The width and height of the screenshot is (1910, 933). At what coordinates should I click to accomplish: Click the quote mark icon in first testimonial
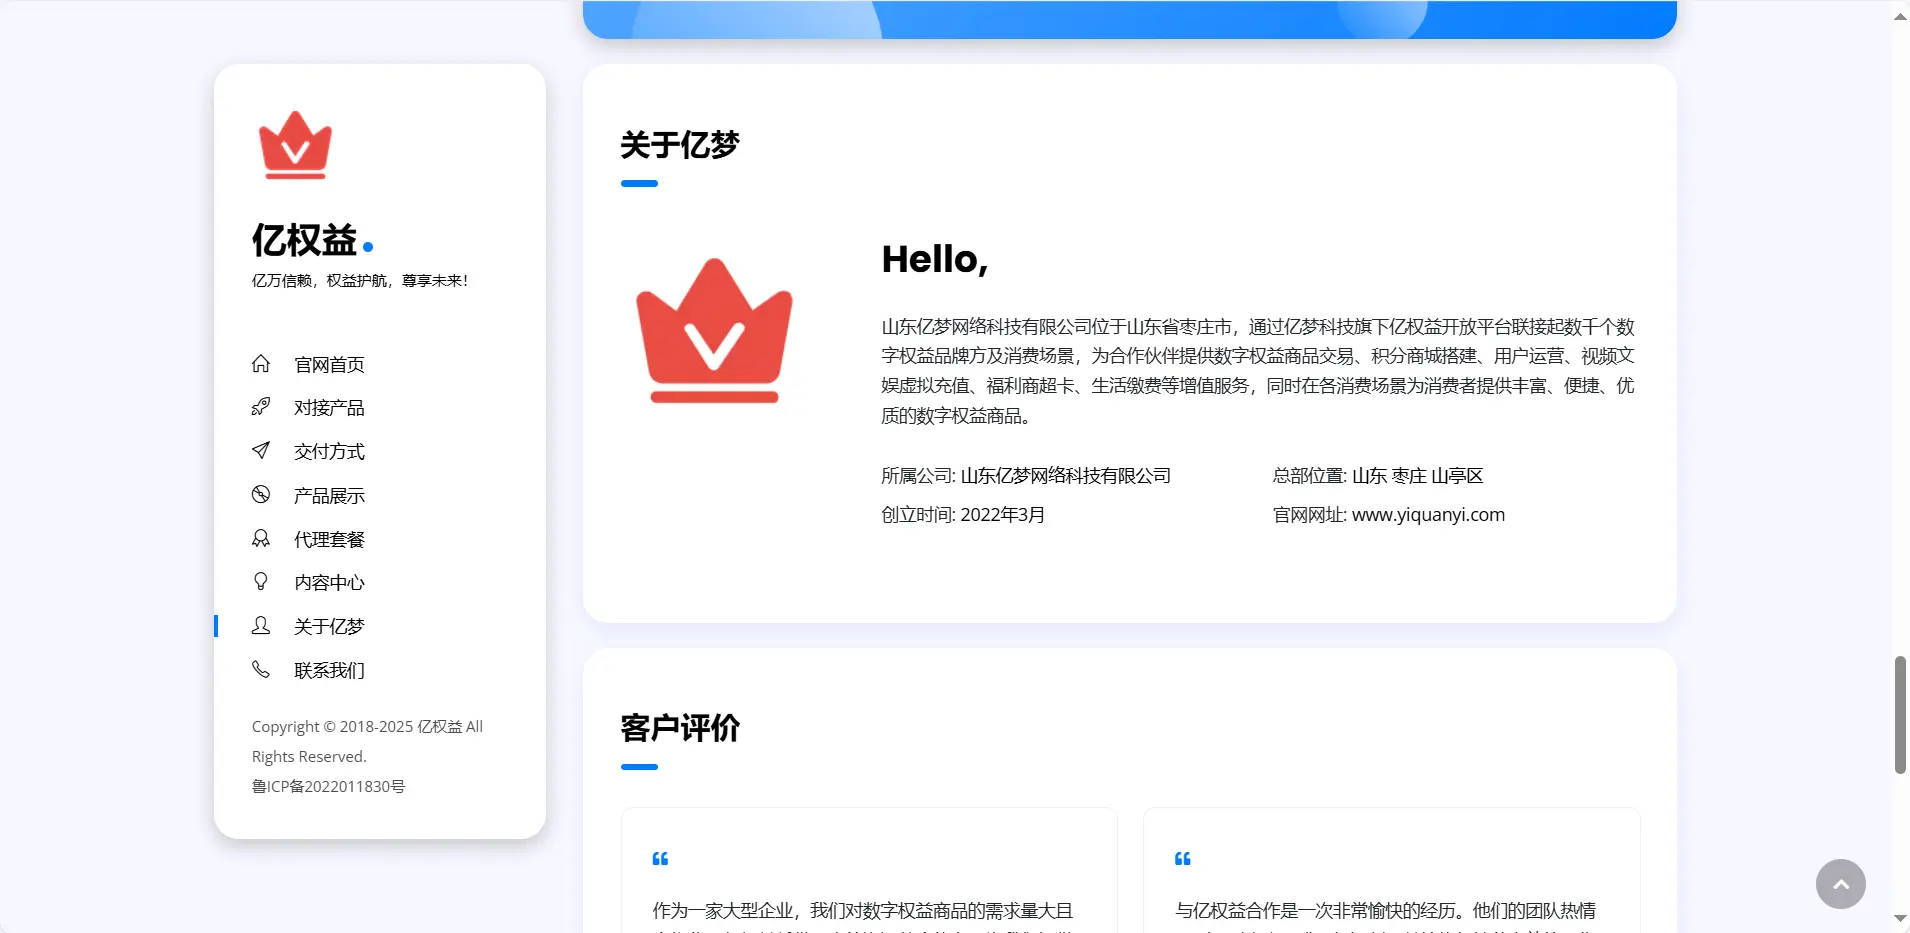[661, 858]
